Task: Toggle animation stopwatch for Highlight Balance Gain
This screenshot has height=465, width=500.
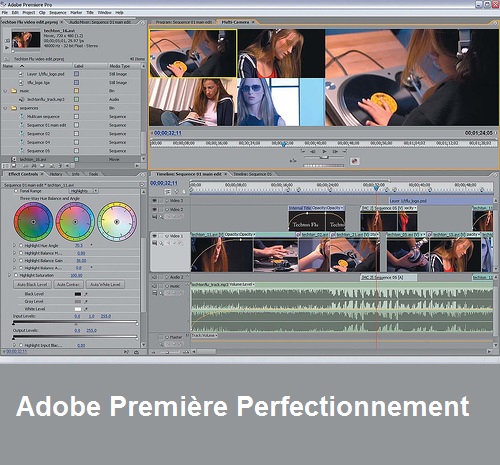Action: coord(21,260)
